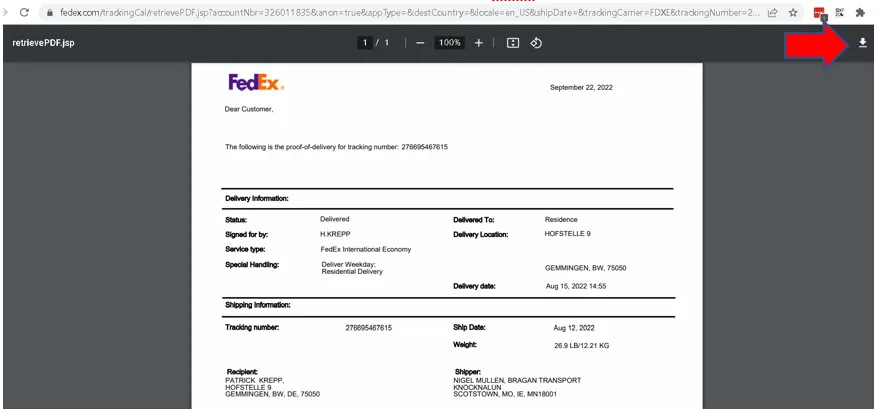Screen dimensions: 878x412
Task: Click 'GEMMINGEN, BW, 75050' in the Delivery Information section
Action: tap(586, 268)
